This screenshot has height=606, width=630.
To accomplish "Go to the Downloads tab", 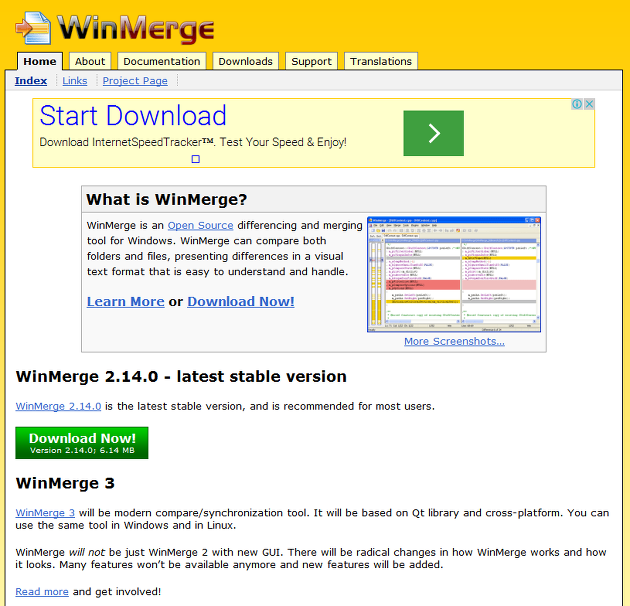I will pos(245,61).
